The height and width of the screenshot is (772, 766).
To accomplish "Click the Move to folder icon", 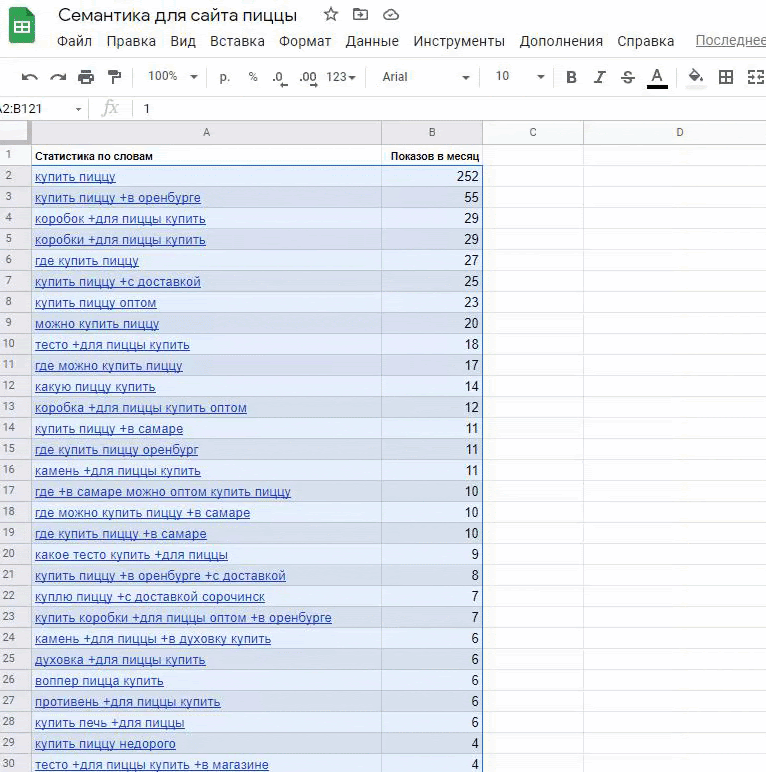I will pyautogui.click(x=360, y=14).
